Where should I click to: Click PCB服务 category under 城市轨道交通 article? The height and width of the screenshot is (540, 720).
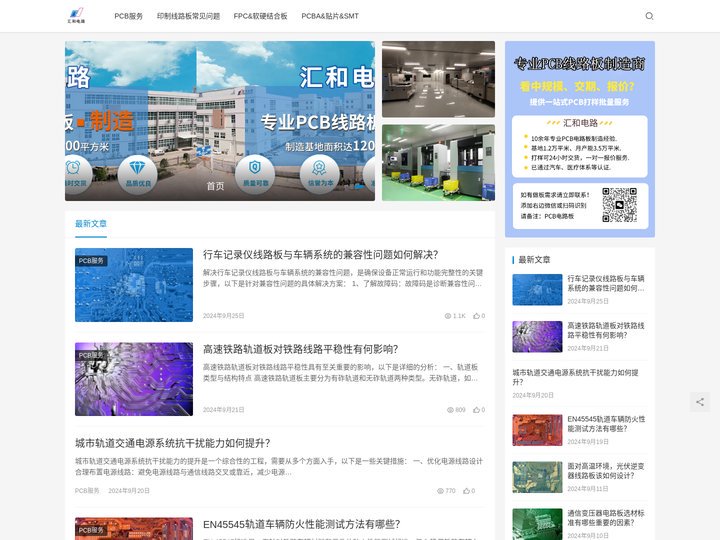pos(87,491)
